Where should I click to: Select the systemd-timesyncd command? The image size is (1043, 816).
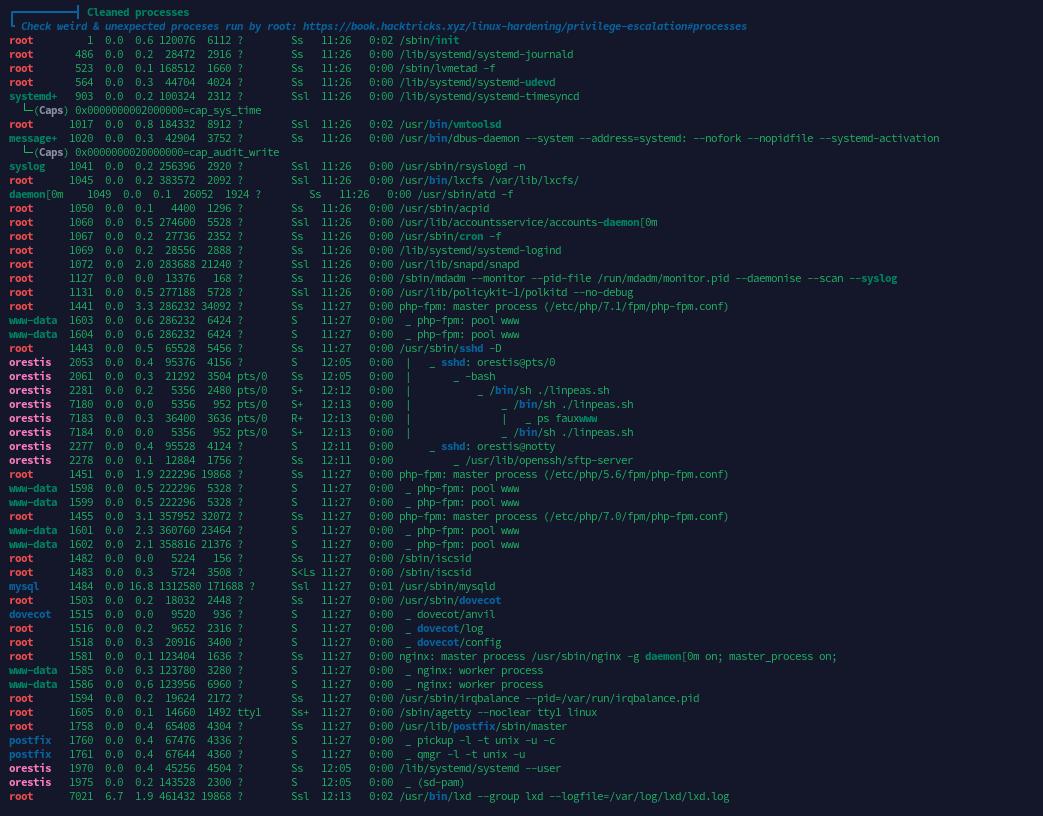tap(489, 96)
